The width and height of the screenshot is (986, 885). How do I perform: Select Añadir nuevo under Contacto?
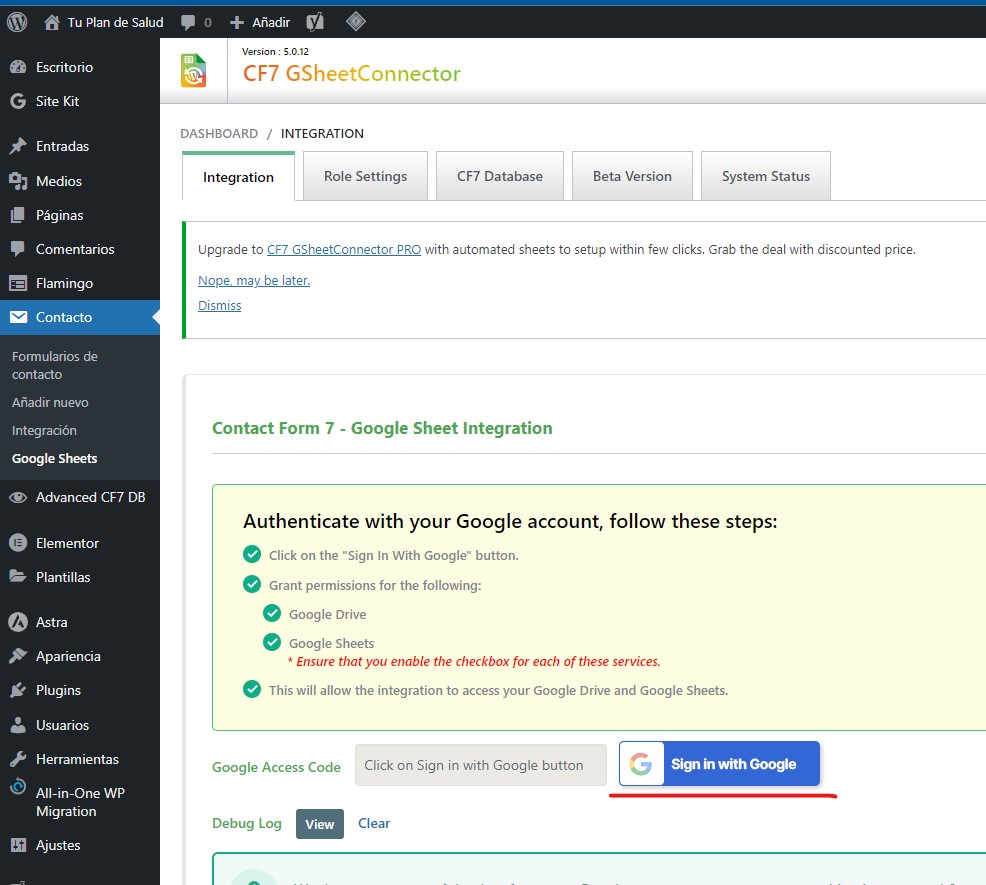[50, 403]
